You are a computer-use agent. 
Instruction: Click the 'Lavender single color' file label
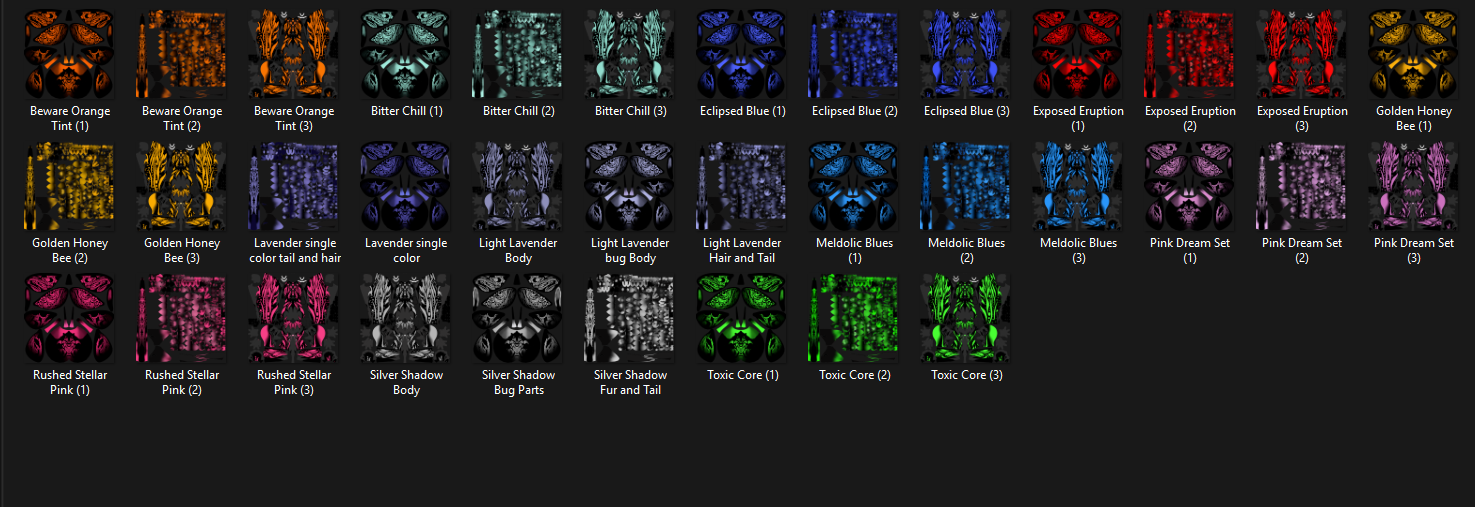tap(406, 250)
